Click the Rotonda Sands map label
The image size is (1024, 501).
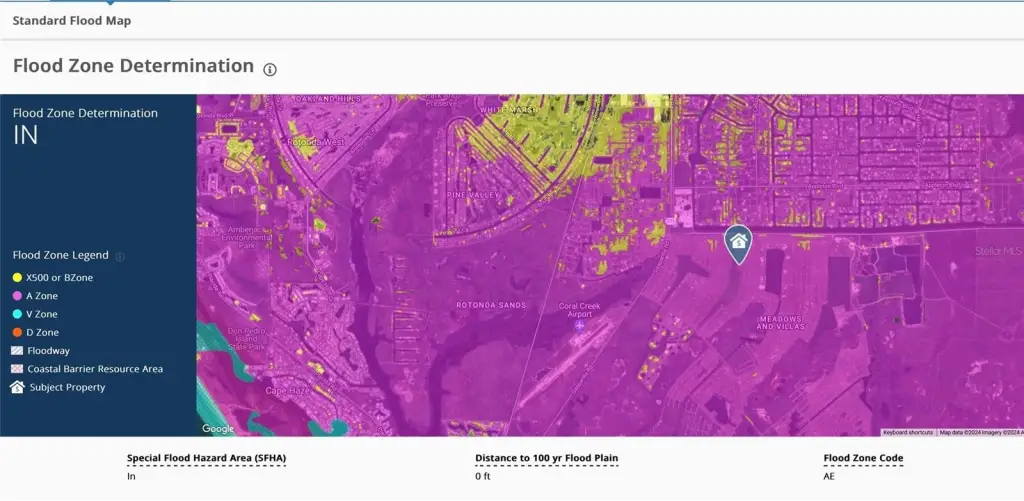[490, 304]
